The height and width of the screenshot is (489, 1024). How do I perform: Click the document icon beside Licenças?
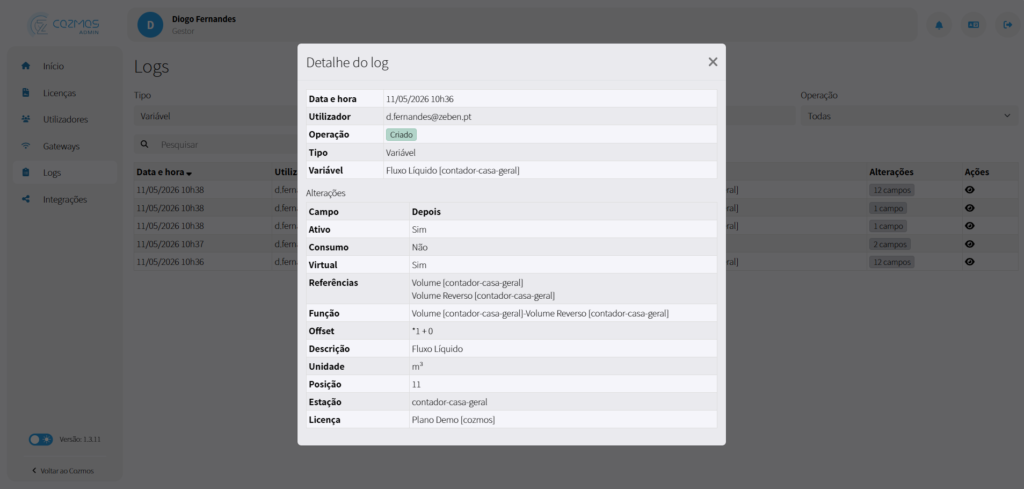point(26,93)
